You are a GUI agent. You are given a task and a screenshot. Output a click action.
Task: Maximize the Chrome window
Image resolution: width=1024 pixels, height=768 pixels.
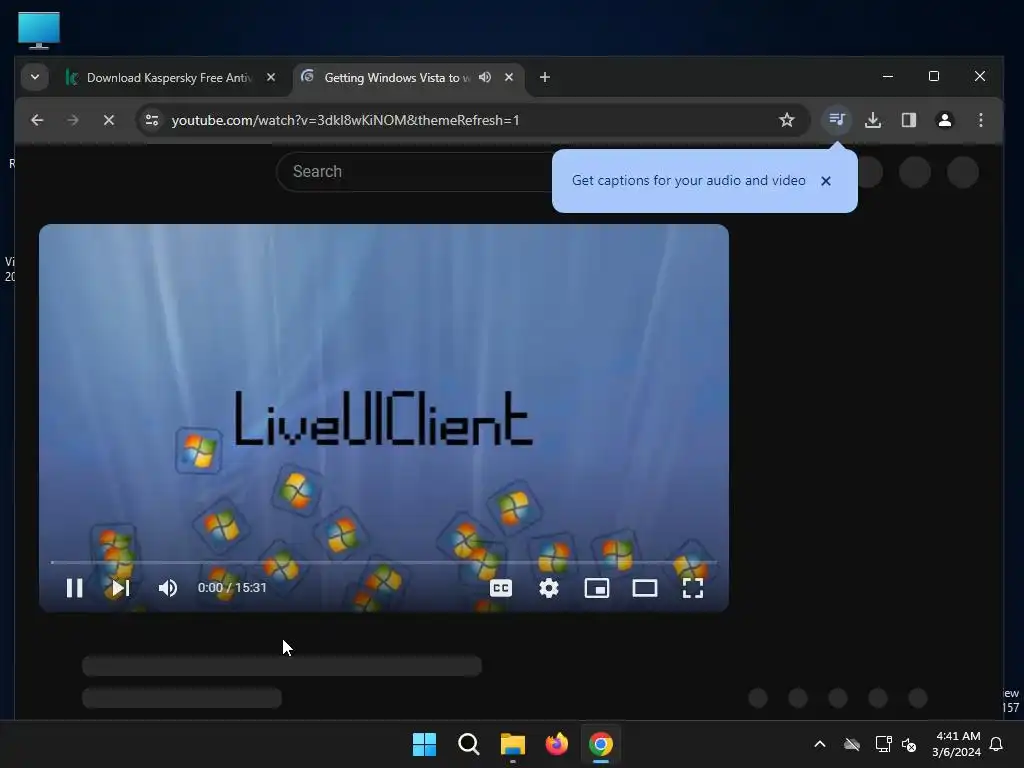coord(934,76)
